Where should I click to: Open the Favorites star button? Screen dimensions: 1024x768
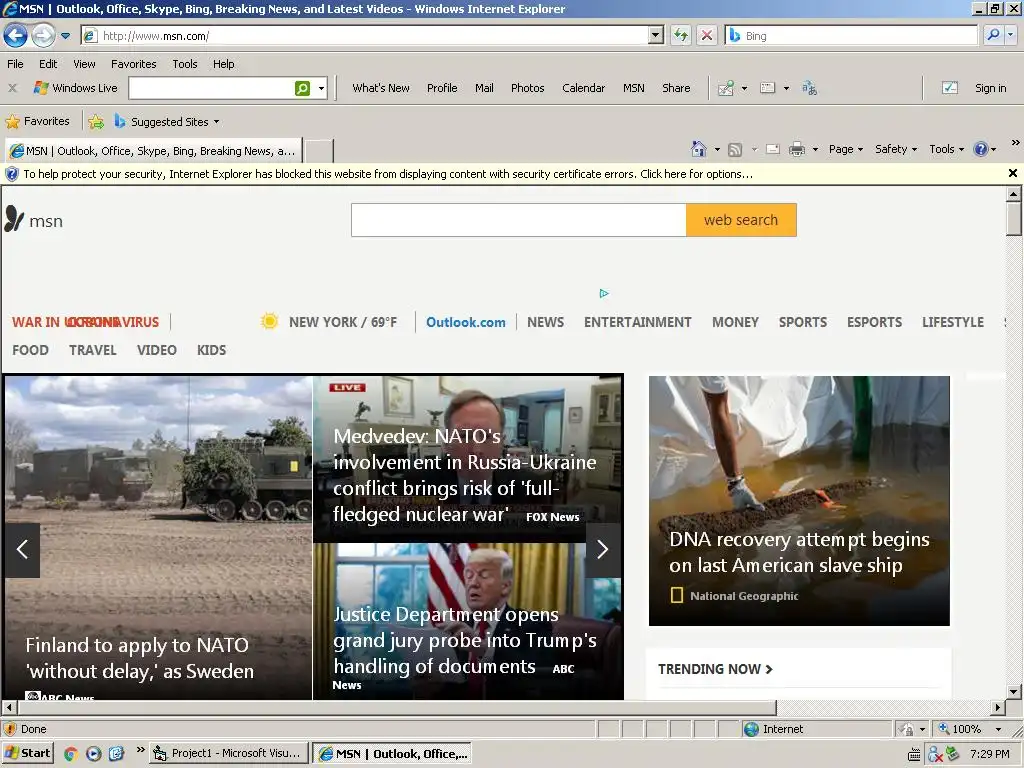click(37, 121)
